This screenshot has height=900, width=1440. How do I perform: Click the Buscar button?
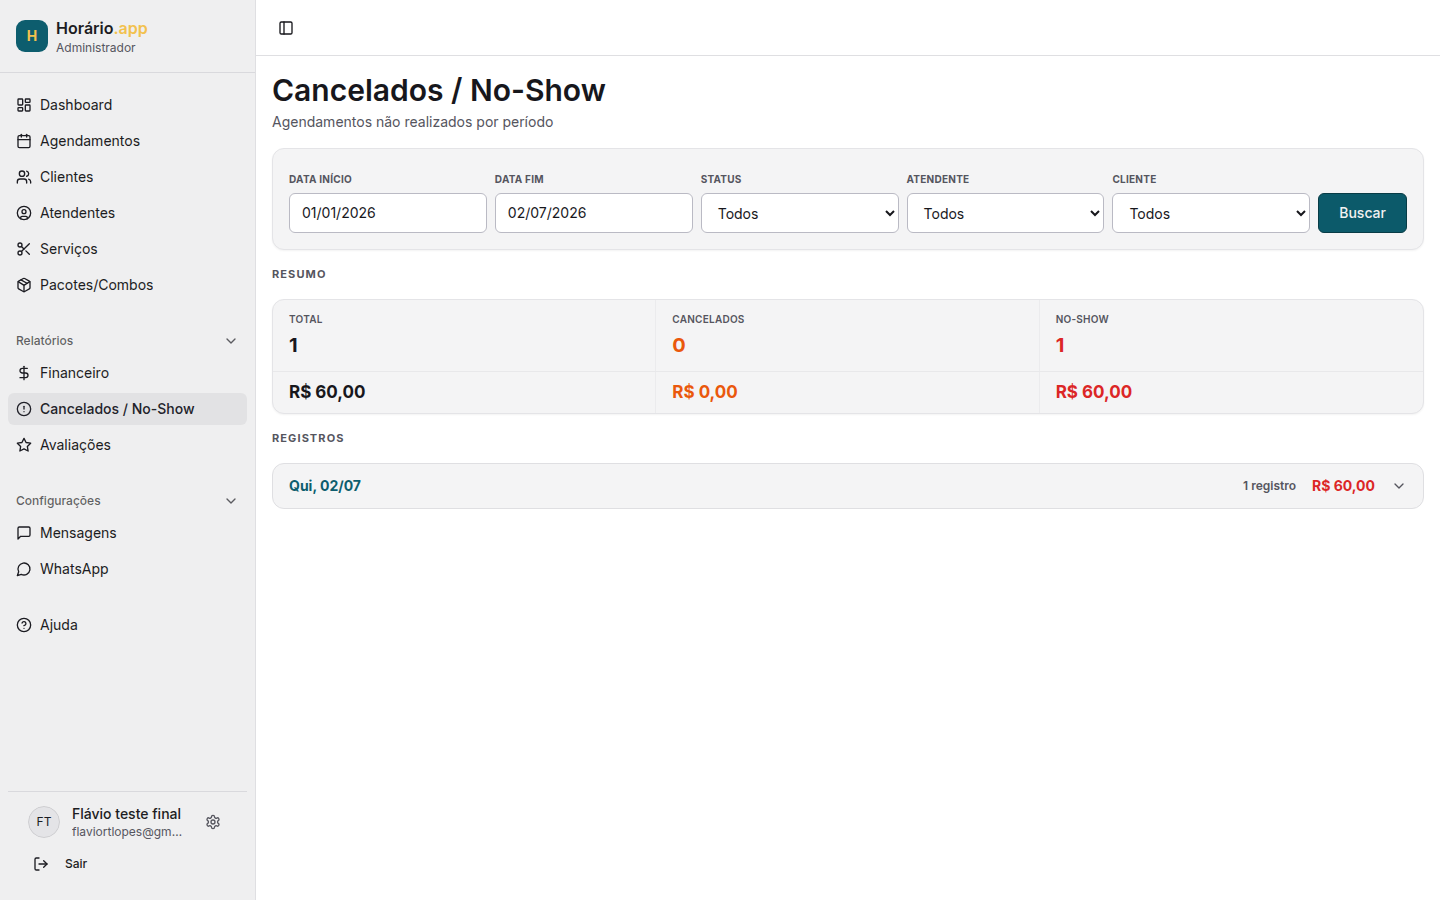pos(1362,213)
